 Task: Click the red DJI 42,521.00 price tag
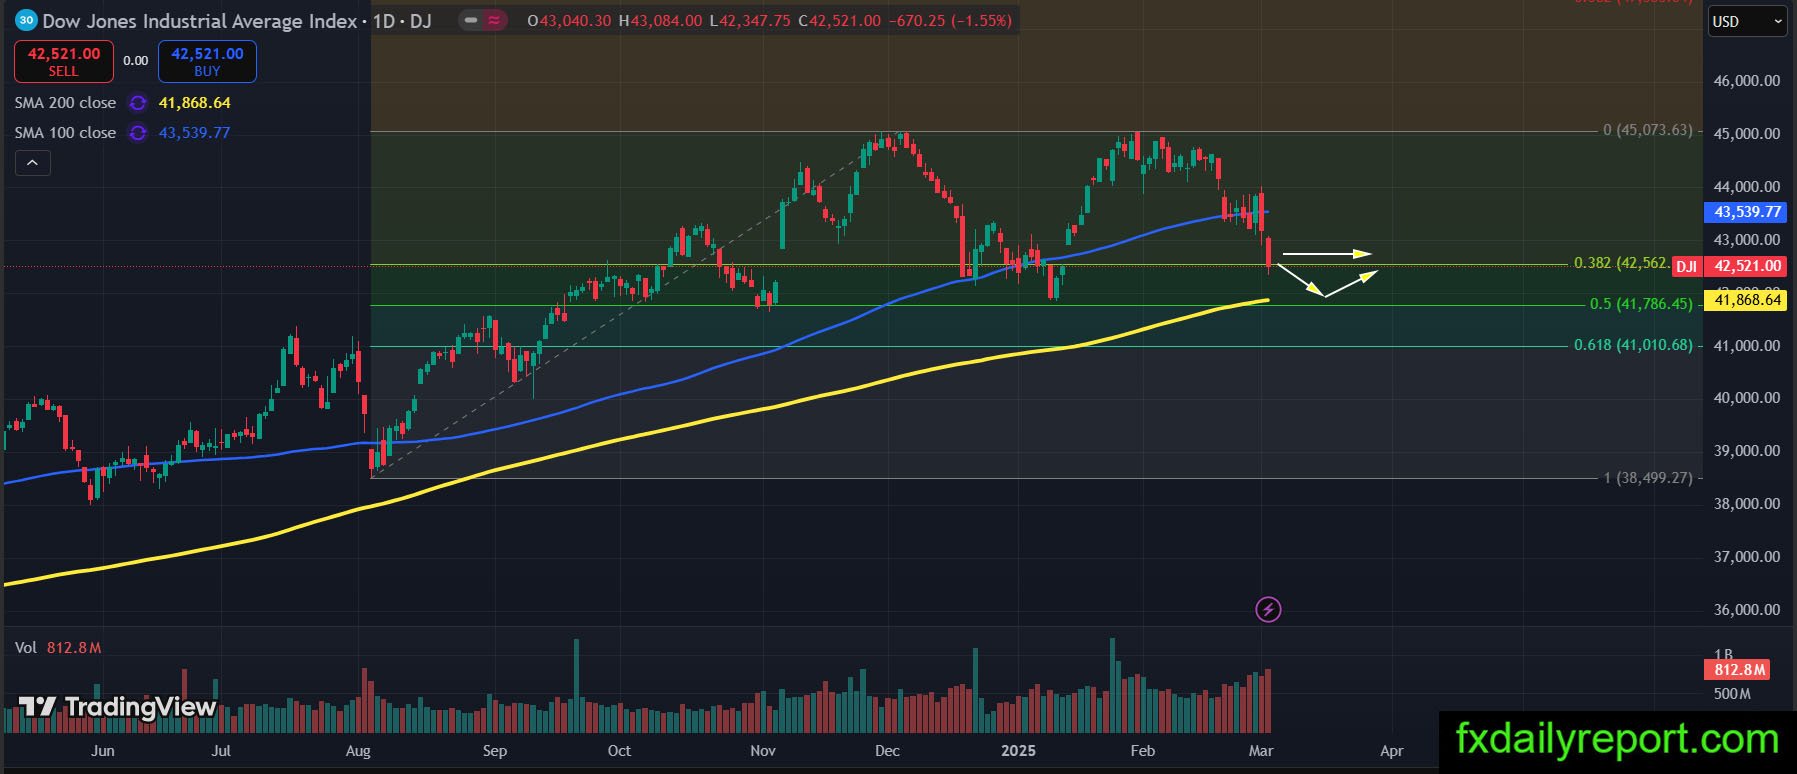coord(1729,266)
